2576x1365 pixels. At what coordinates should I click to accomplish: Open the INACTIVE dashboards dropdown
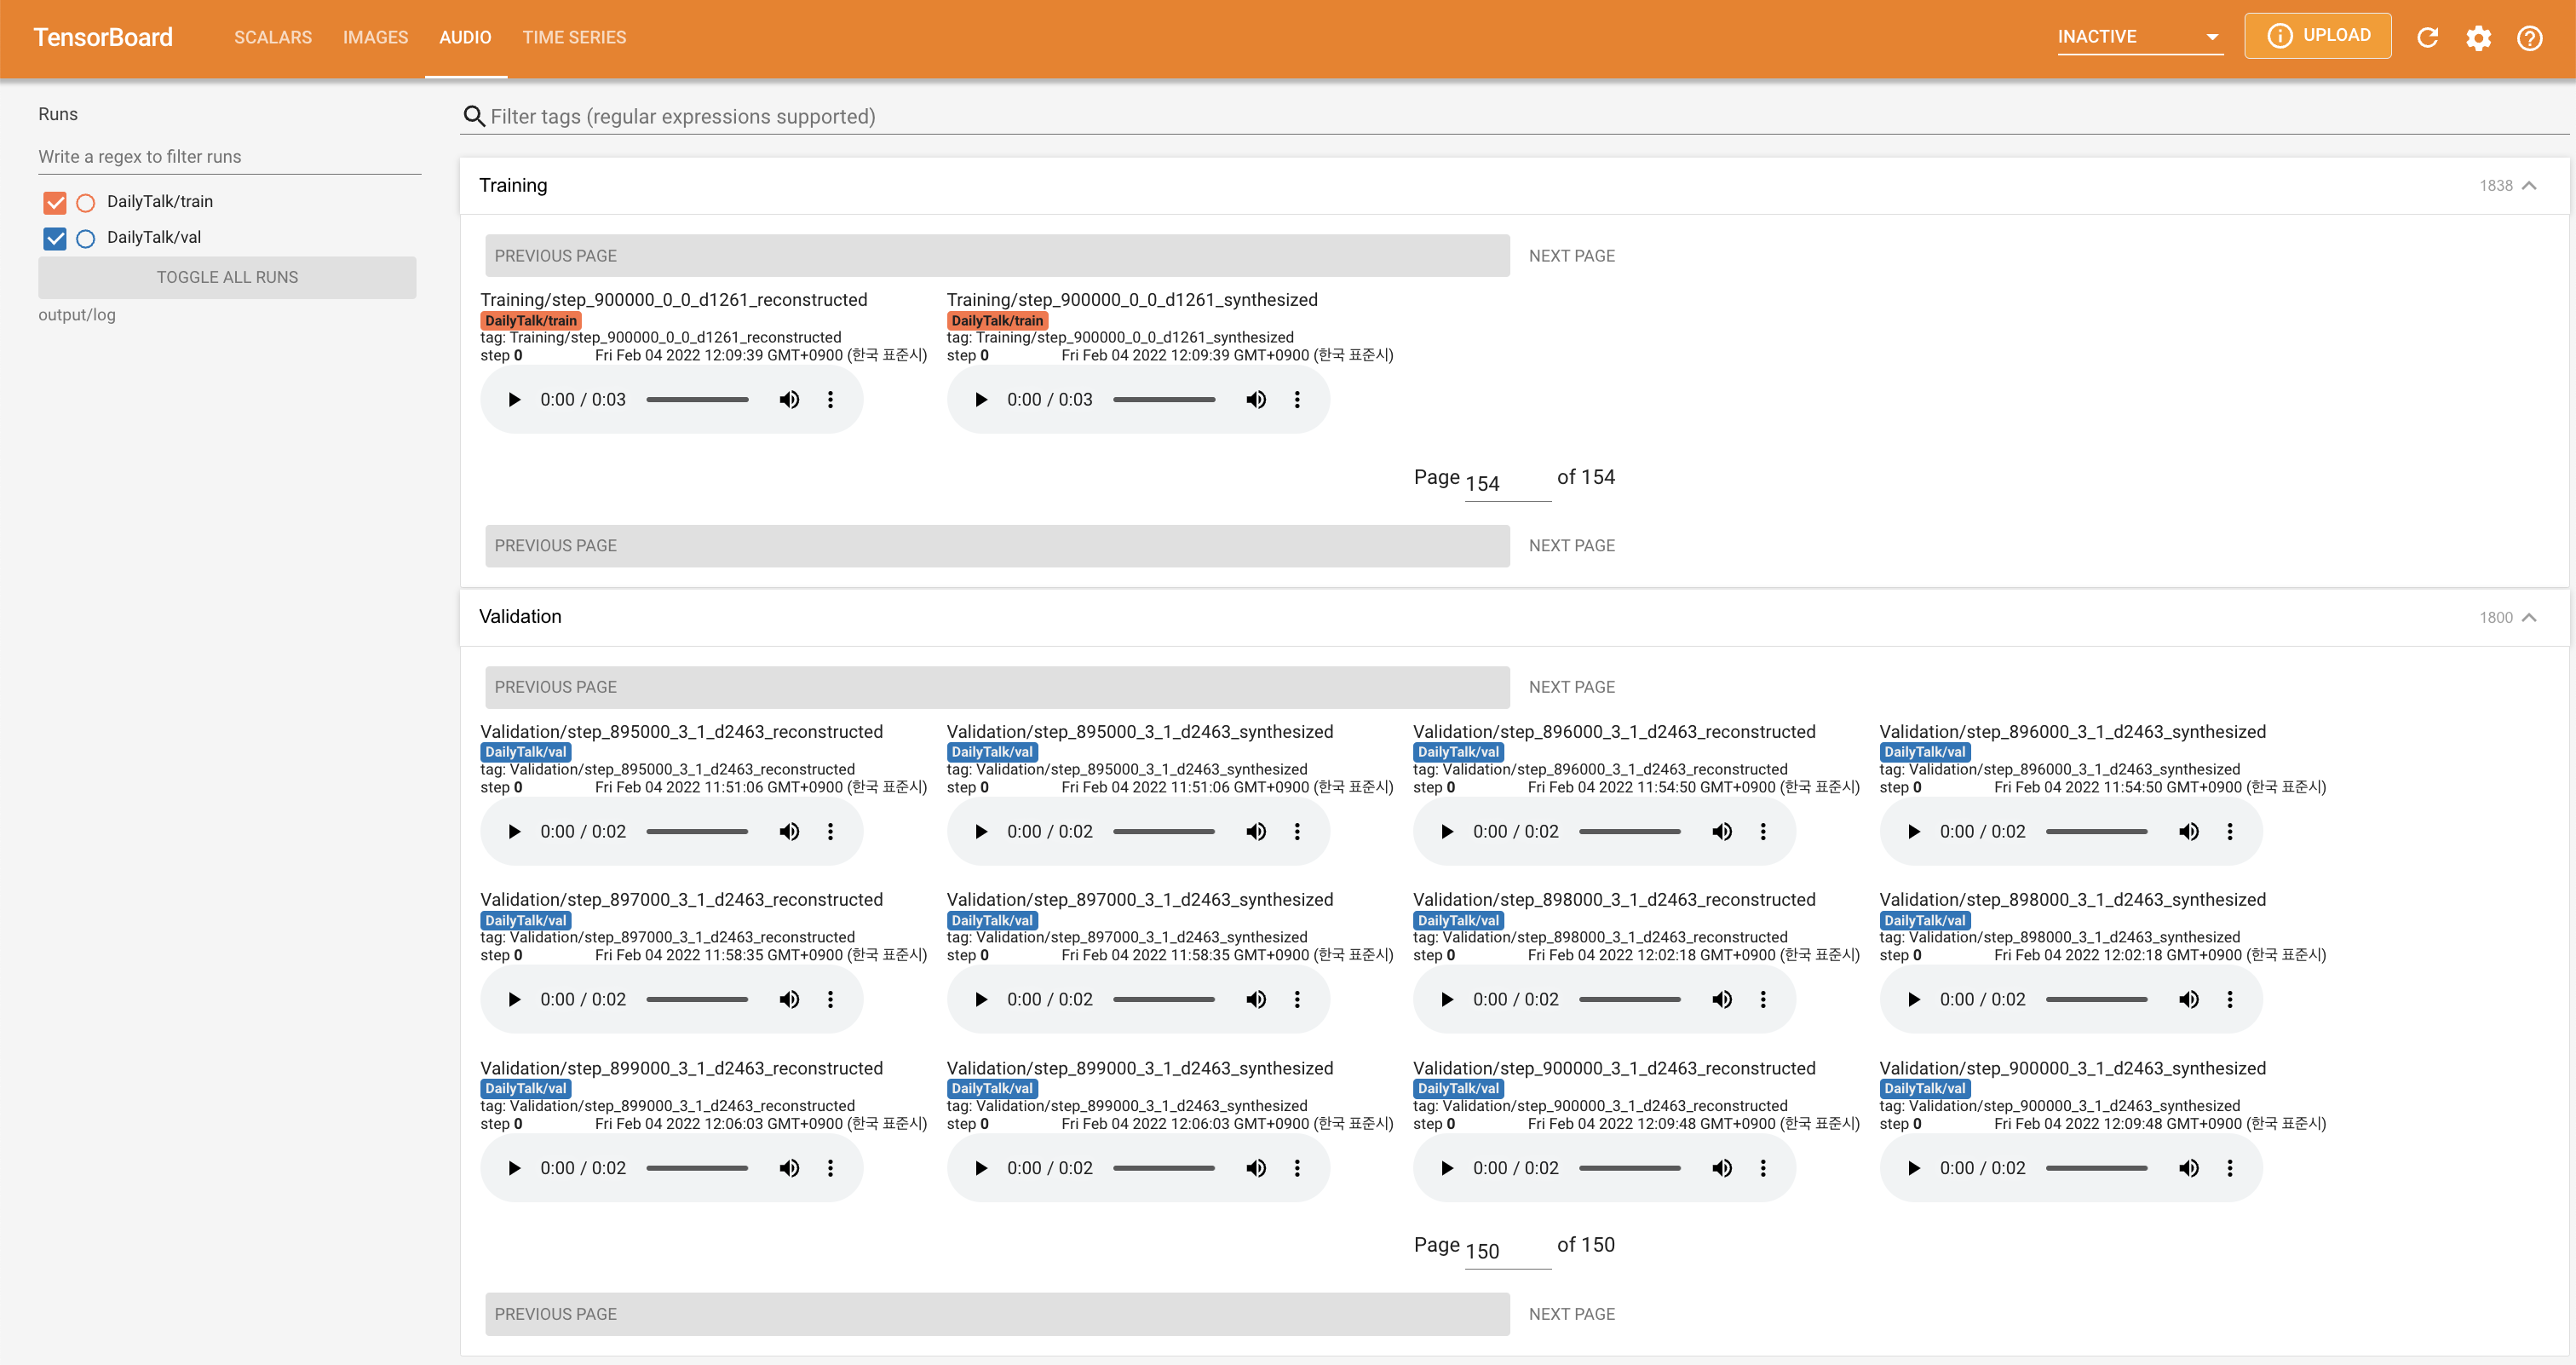coord(2139,37)
